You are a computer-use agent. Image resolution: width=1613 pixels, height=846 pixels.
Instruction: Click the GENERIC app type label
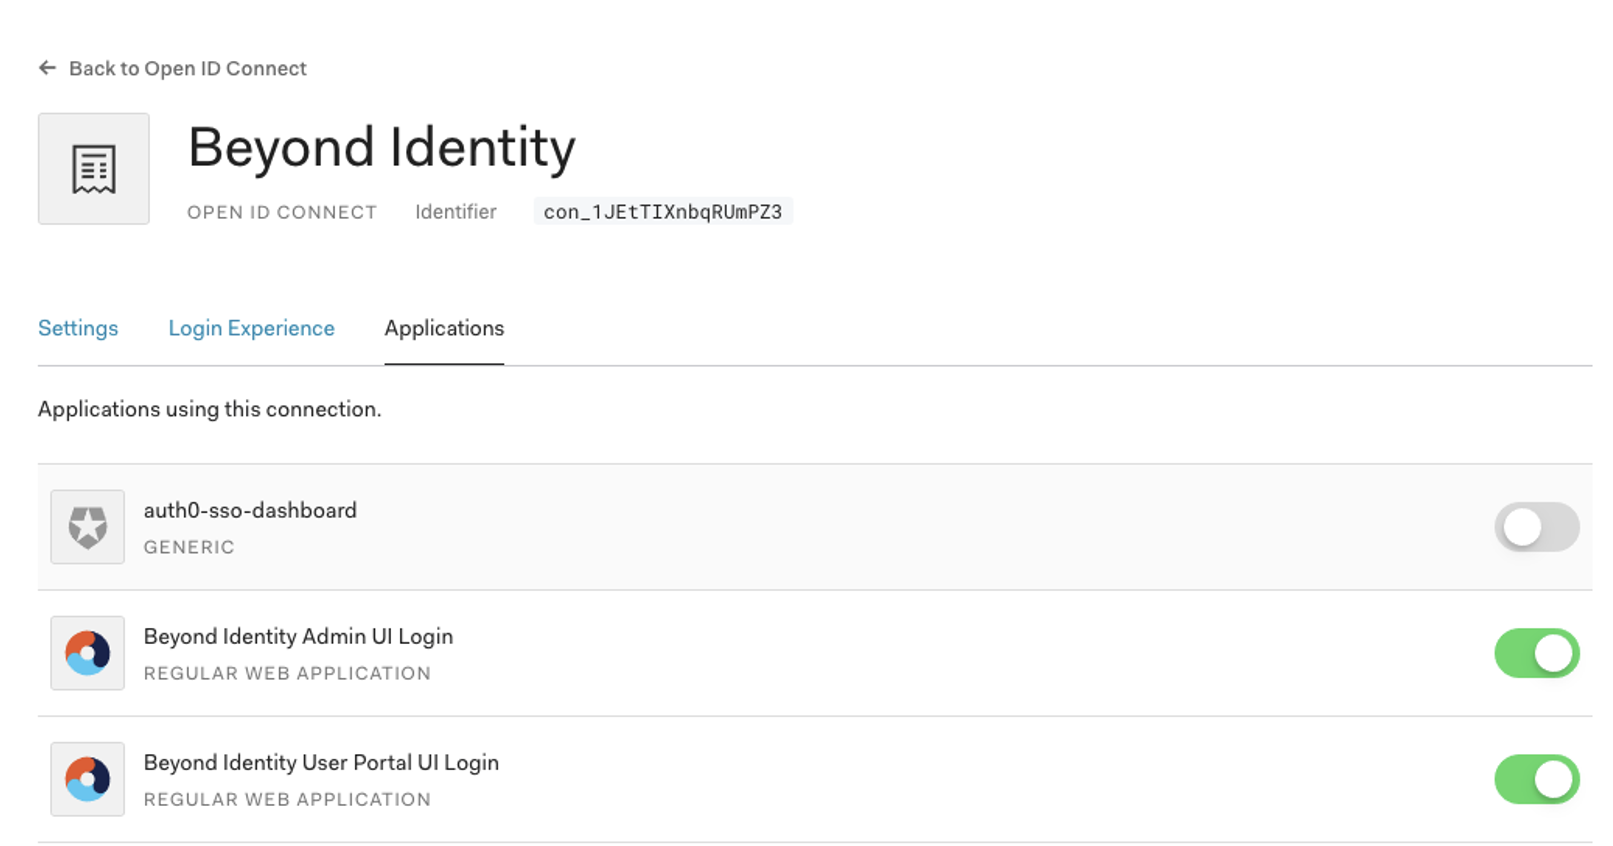[189, 547]
